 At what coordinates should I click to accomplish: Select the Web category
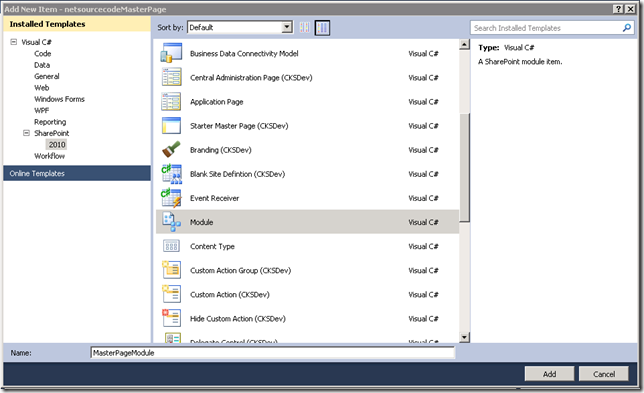41,87
